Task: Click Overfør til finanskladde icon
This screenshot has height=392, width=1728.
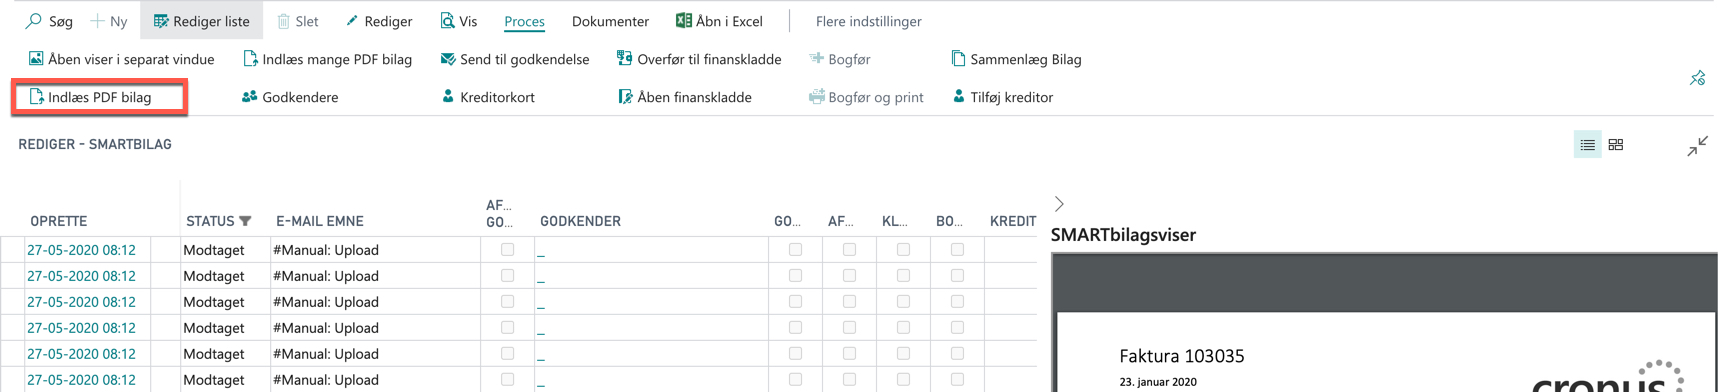Action: (625, 59)
